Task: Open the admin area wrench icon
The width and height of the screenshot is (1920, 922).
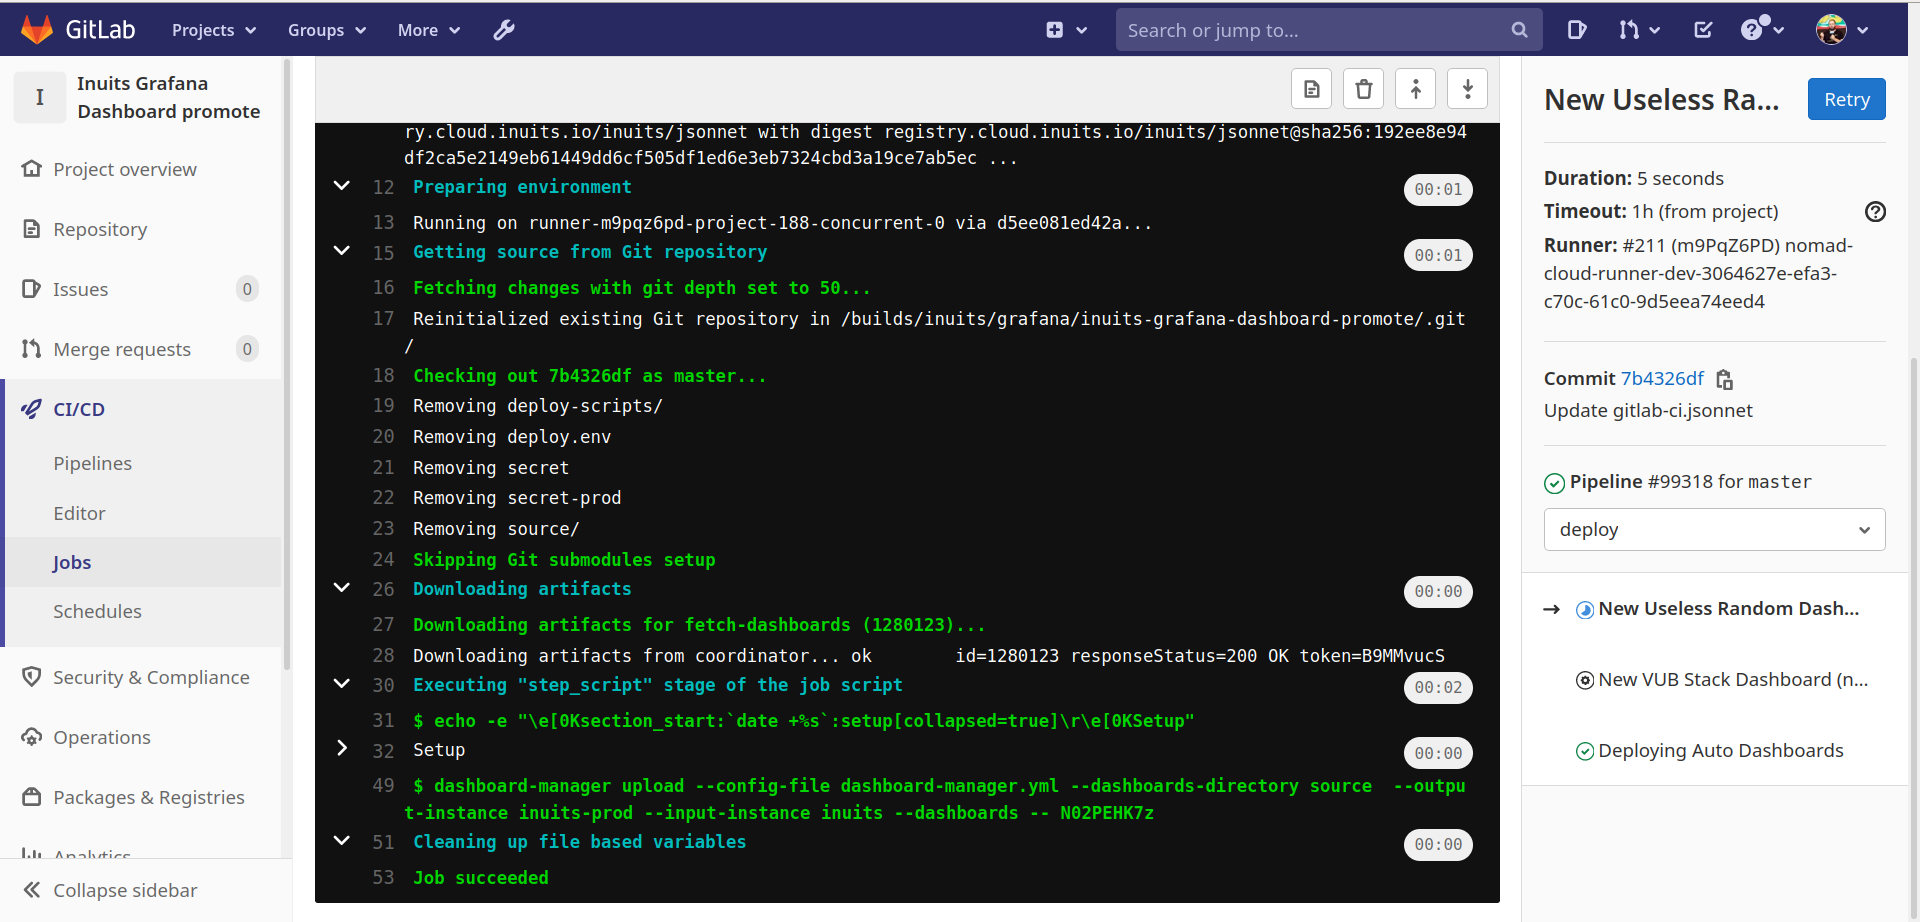Action: point(504,30)
